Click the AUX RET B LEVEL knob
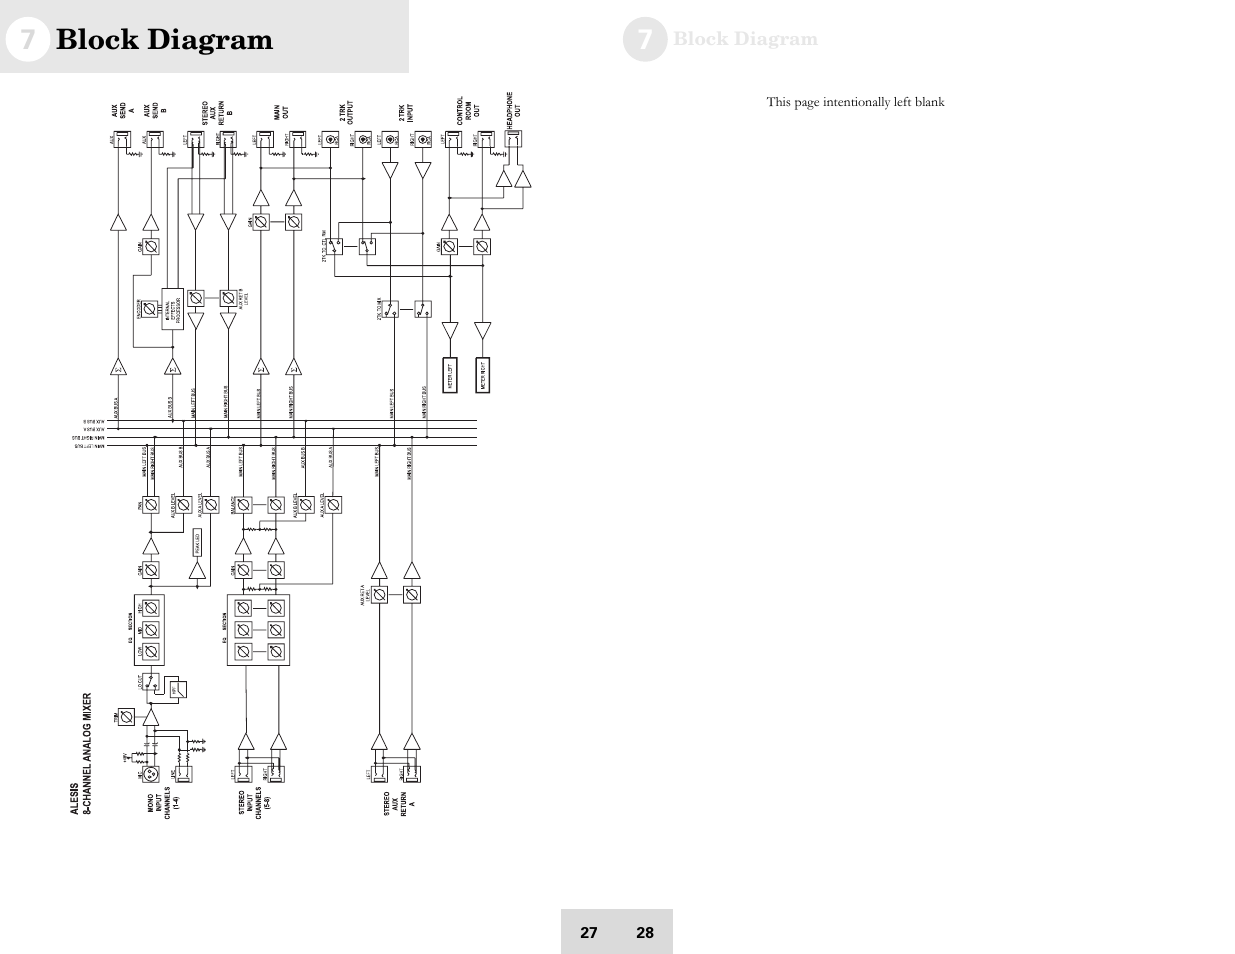This screenshot has width=1235, height=954. tap(228, 297)
